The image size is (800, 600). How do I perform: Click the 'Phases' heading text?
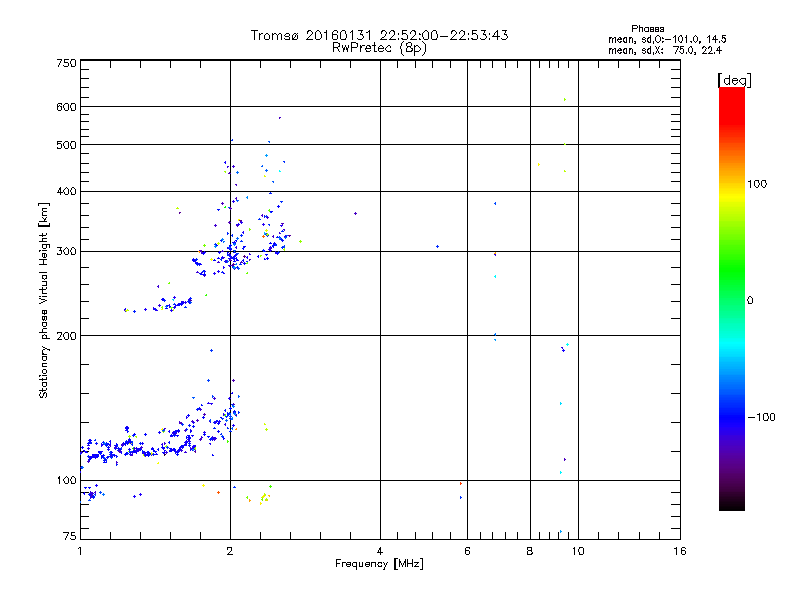coord(647,29)
